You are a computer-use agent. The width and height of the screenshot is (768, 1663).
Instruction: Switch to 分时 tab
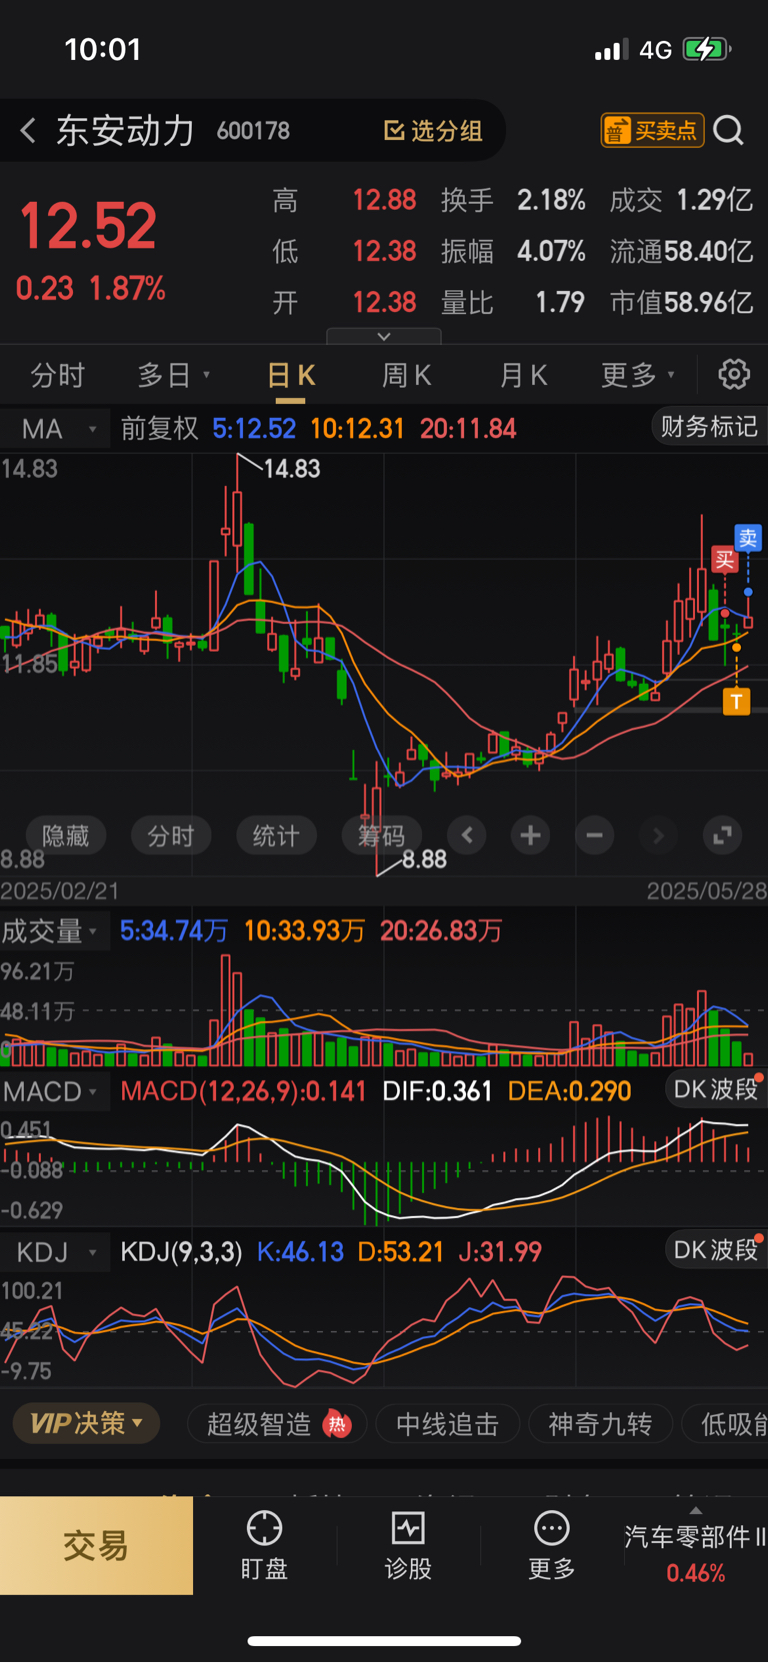pos(57,375)
